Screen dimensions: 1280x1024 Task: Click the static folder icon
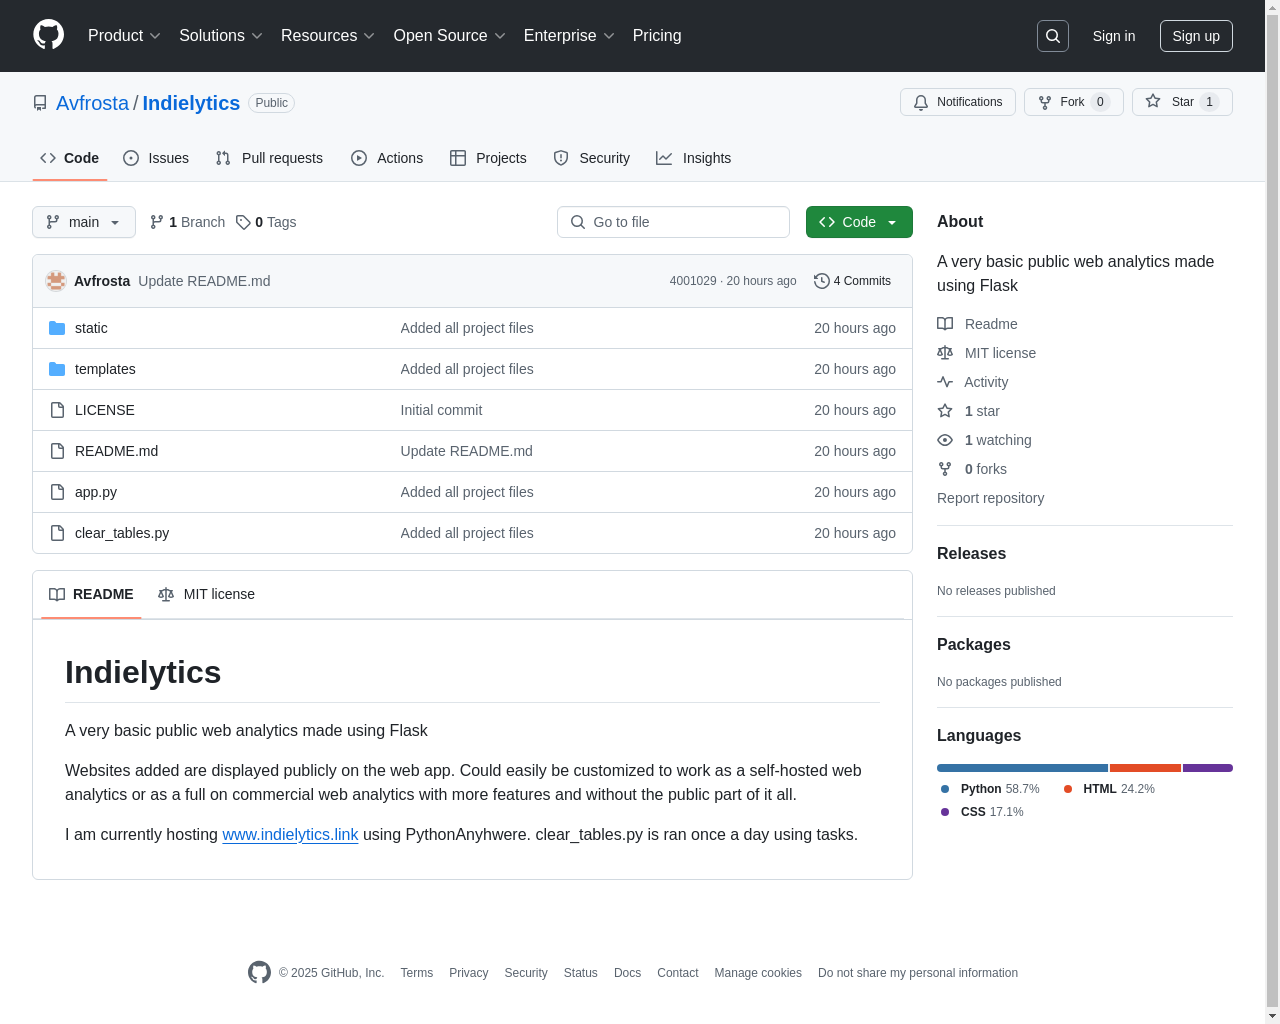click(x=57, y=328)
